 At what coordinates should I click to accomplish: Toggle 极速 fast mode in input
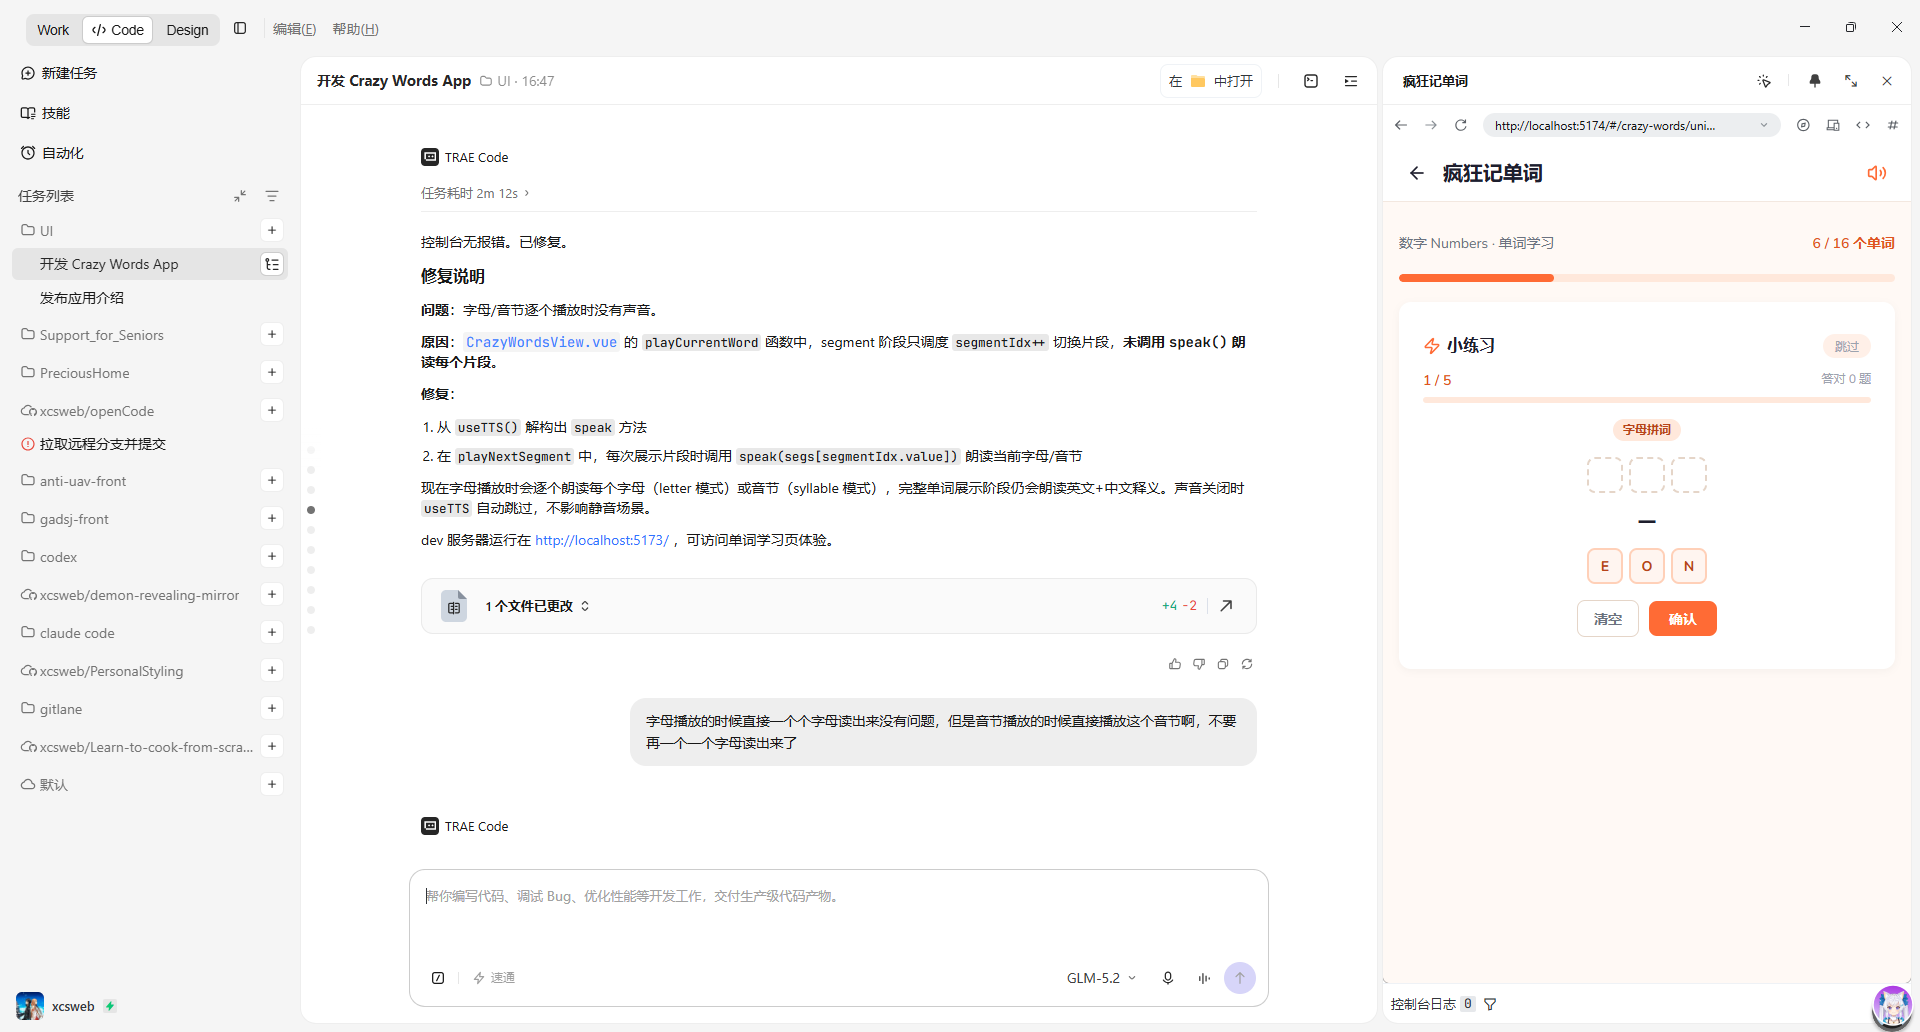[494, 978]
